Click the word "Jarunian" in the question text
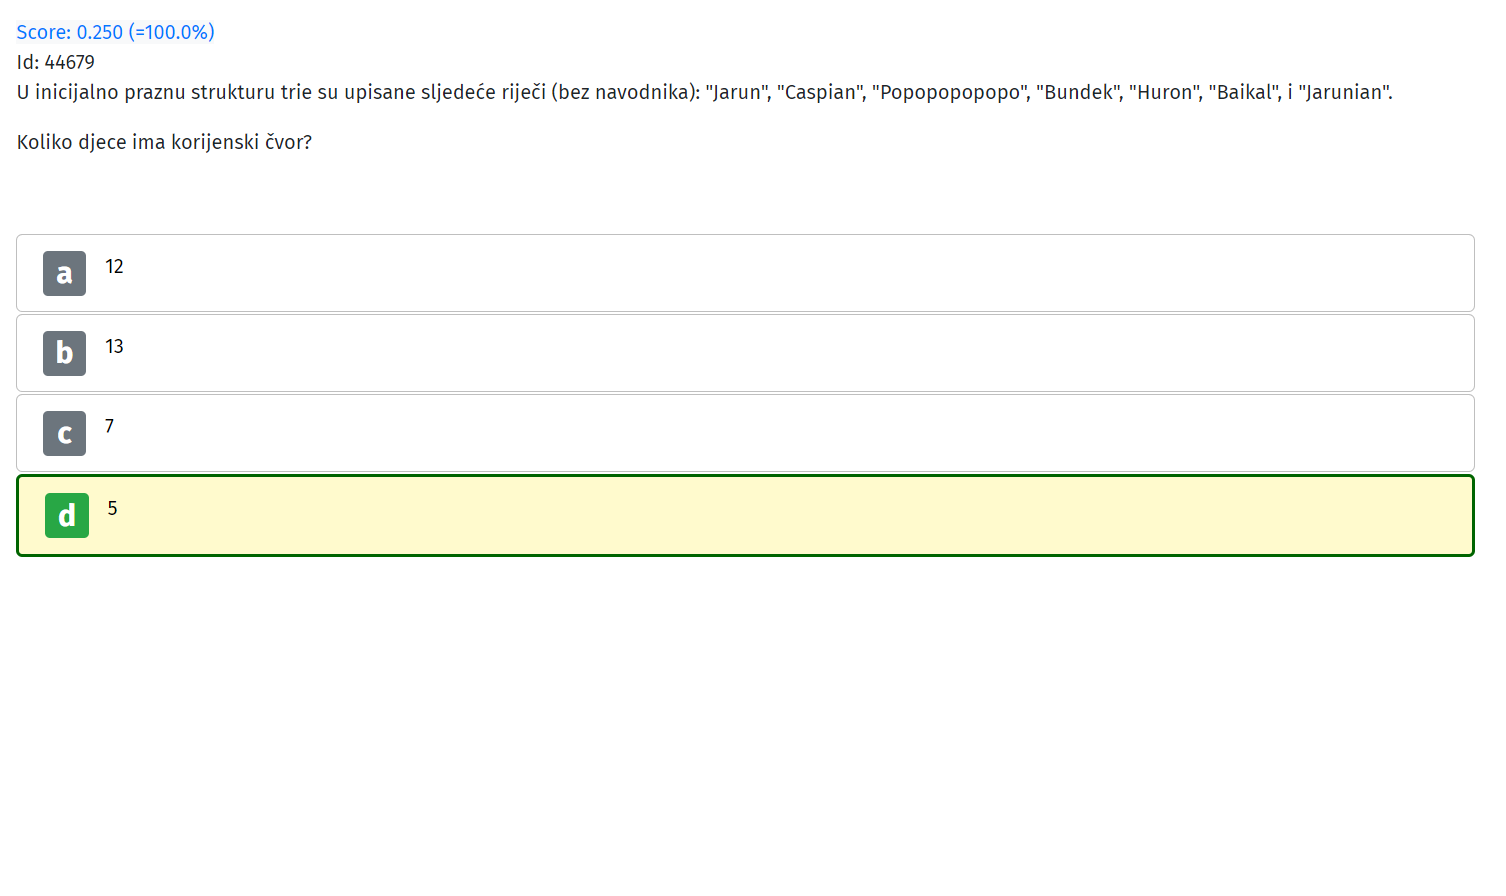 pyautogui.click(x=1344, y=93)
